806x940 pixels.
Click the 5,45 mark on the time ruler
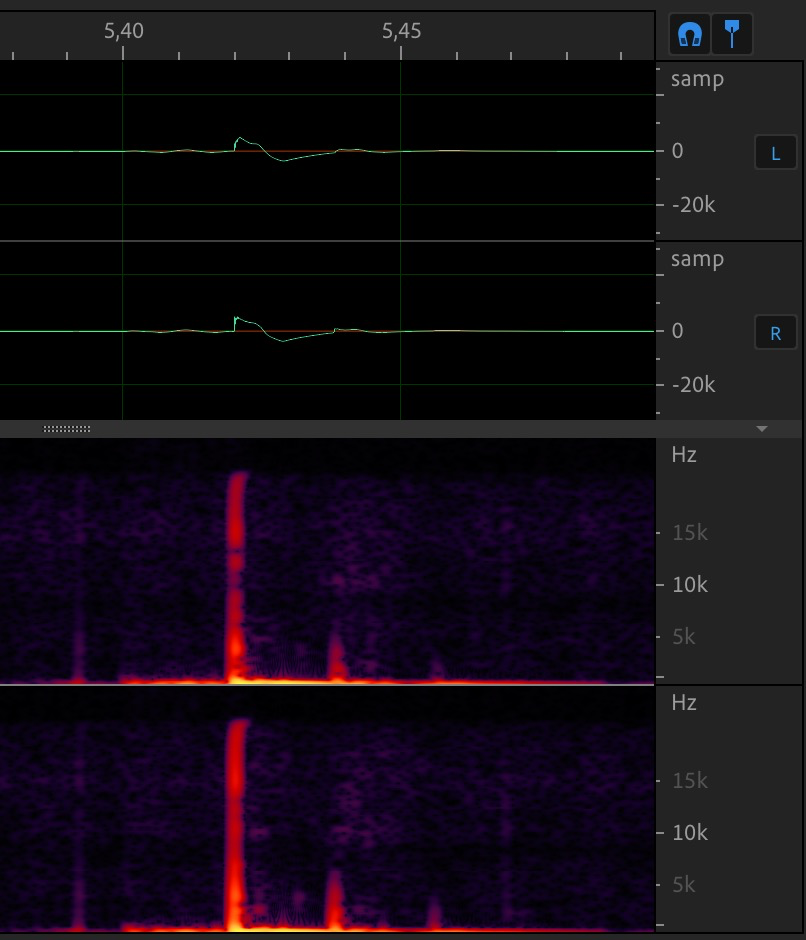click(401, 31)
